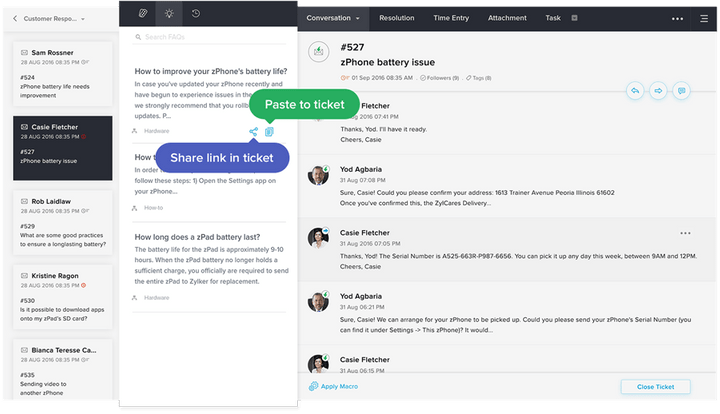Image resolution: width=720 pixels, height=414 pixels.
Task: Click the Search FAQs magnifier icon
Action: [x=138, y=37]
